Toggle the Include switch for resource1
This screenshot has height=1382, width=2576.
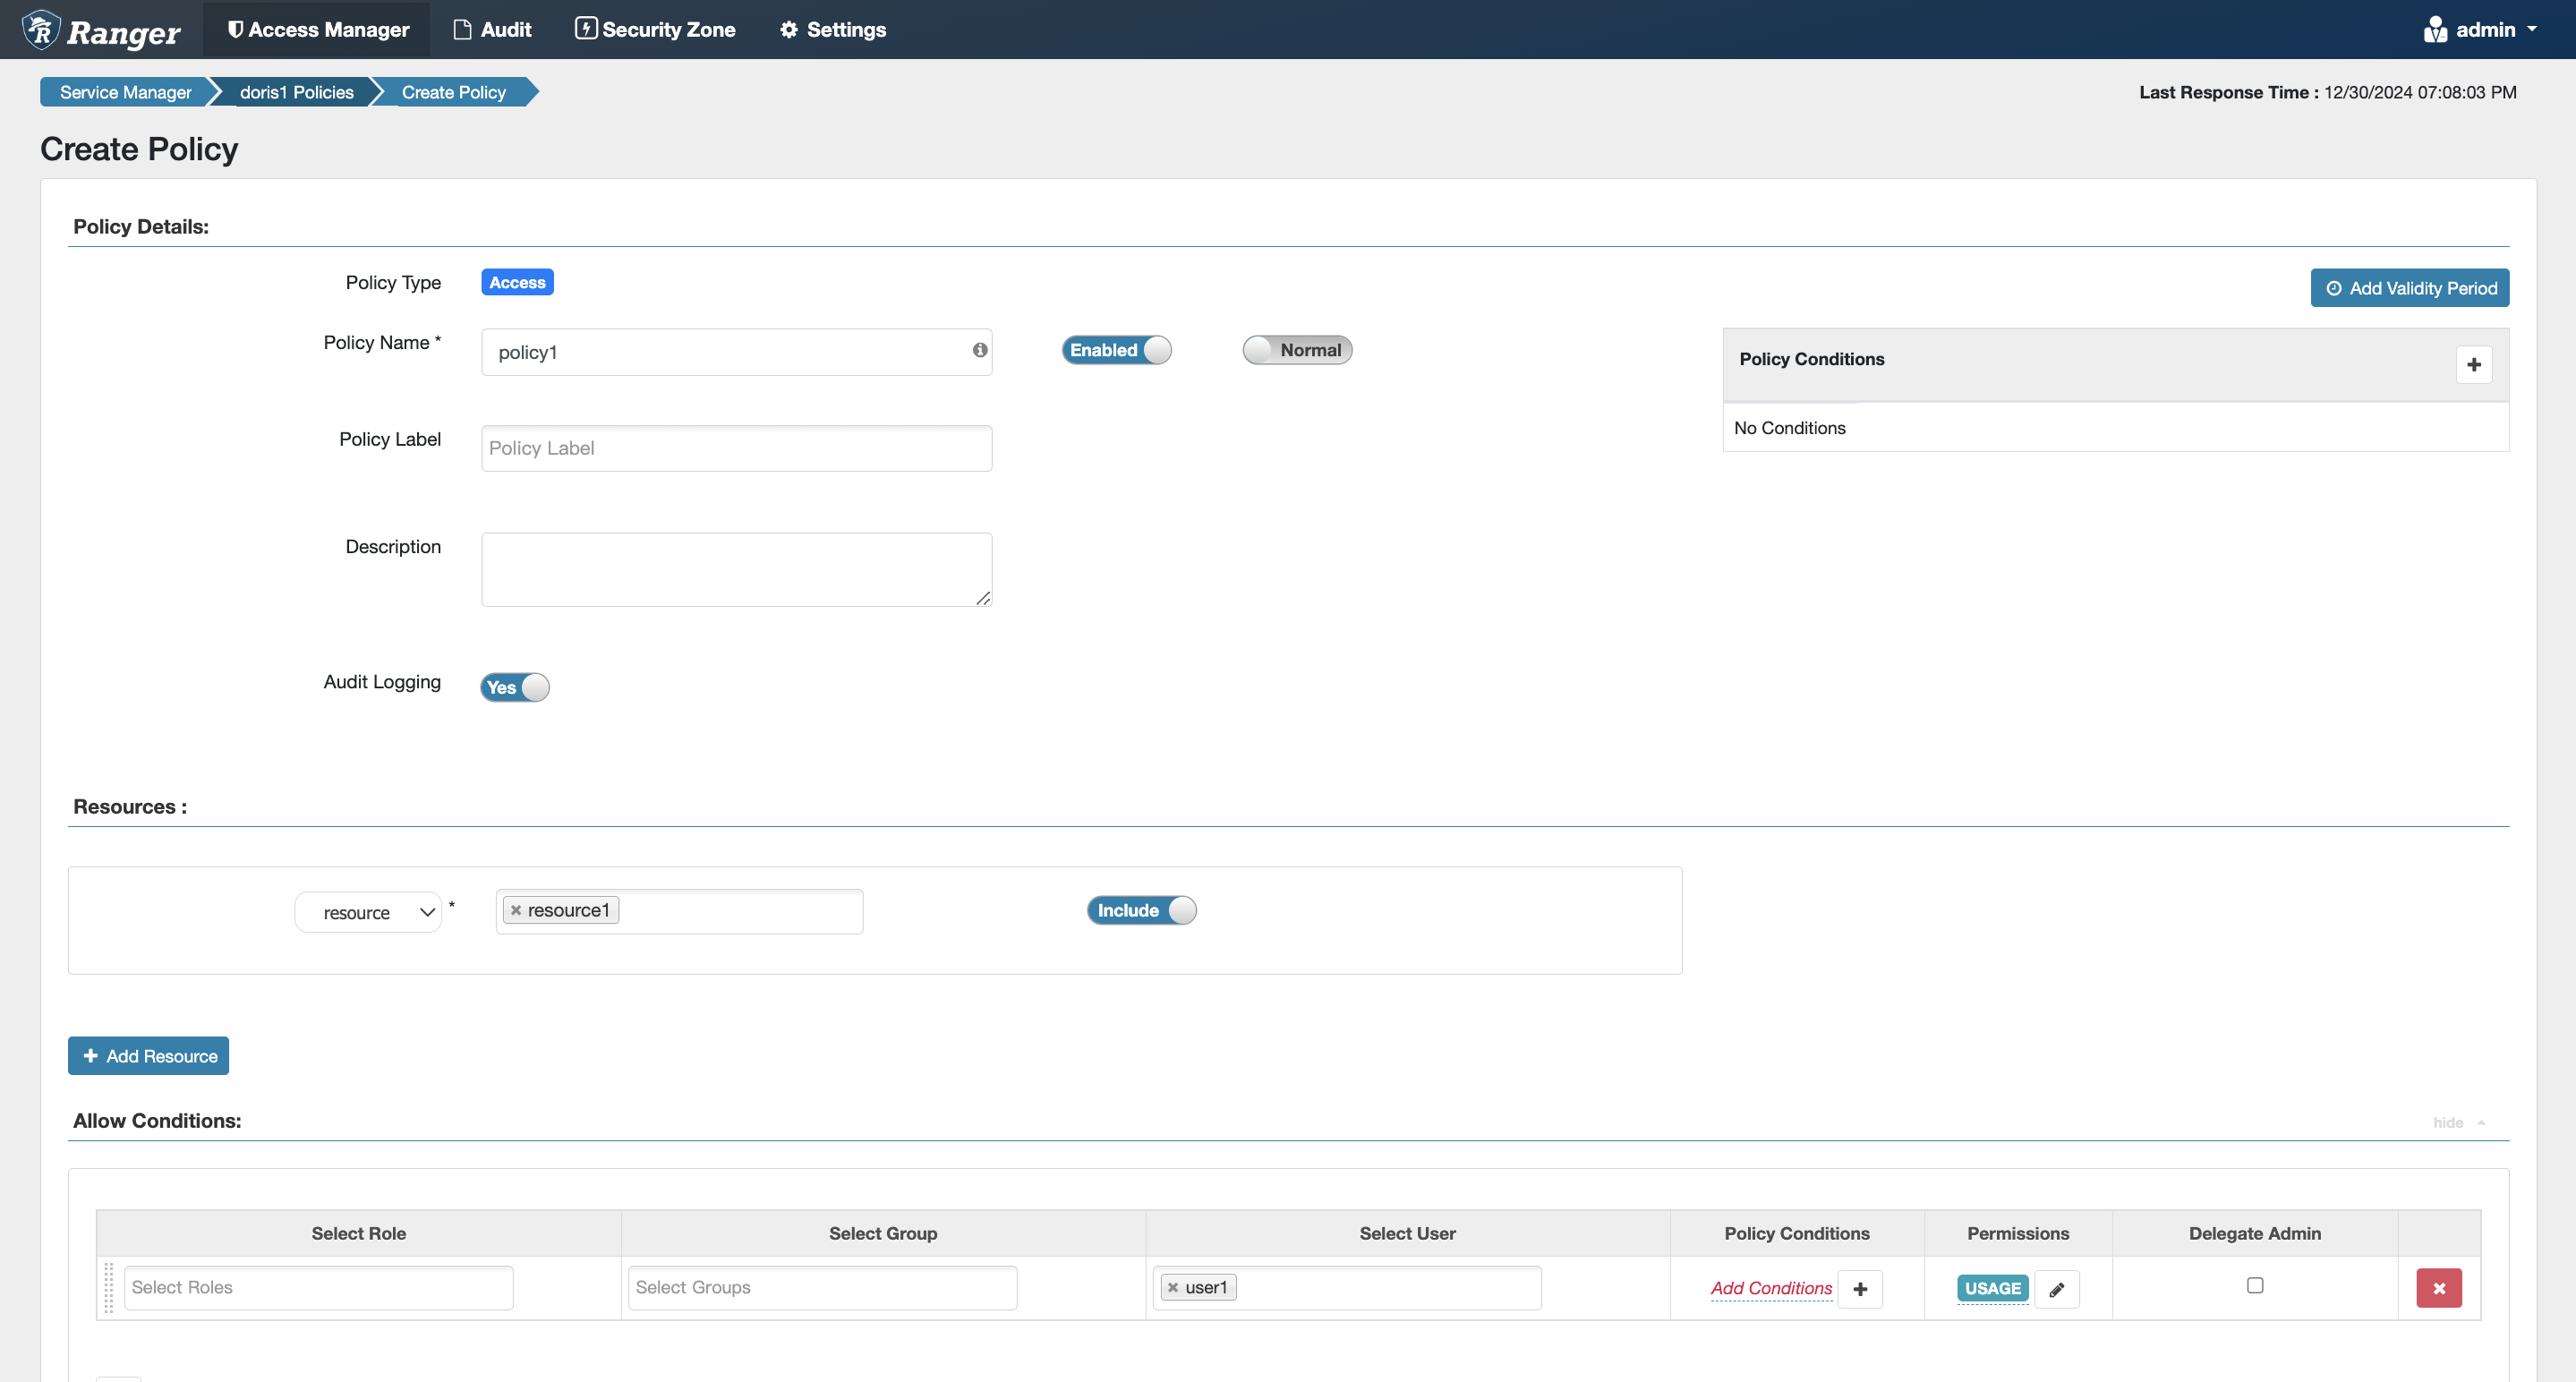(1140, 910)
